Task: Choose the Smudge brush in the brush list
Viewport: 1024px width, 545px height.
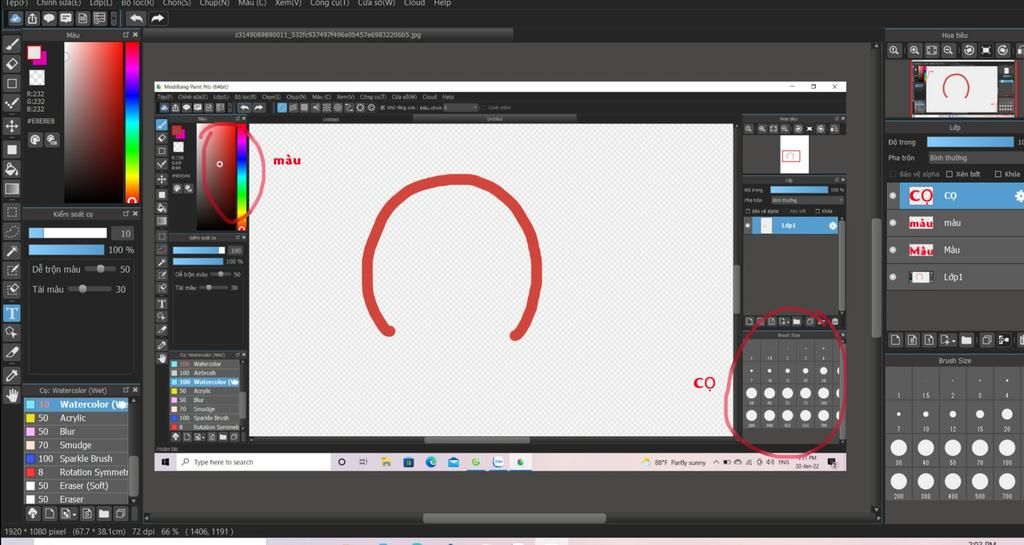Action: [x=76, y=445]
